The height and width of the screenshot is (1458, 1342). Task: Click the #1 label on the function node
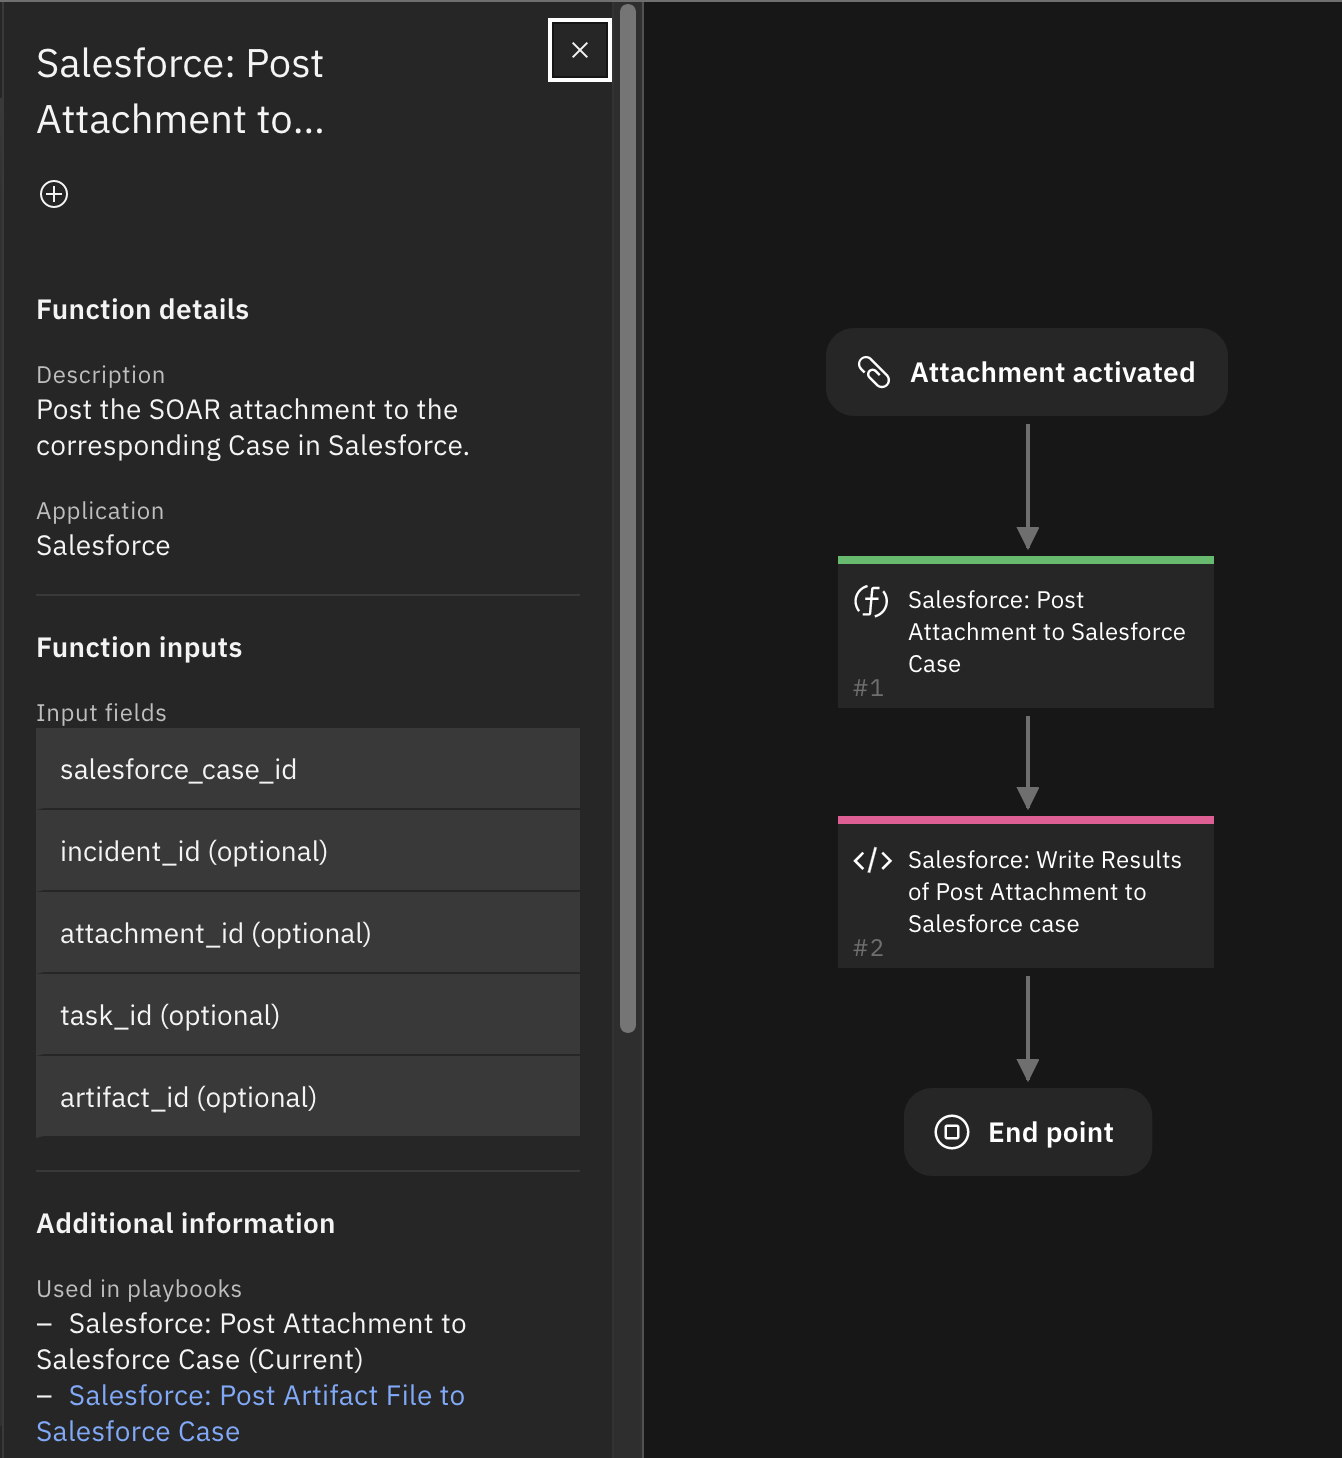coord(868,688)
